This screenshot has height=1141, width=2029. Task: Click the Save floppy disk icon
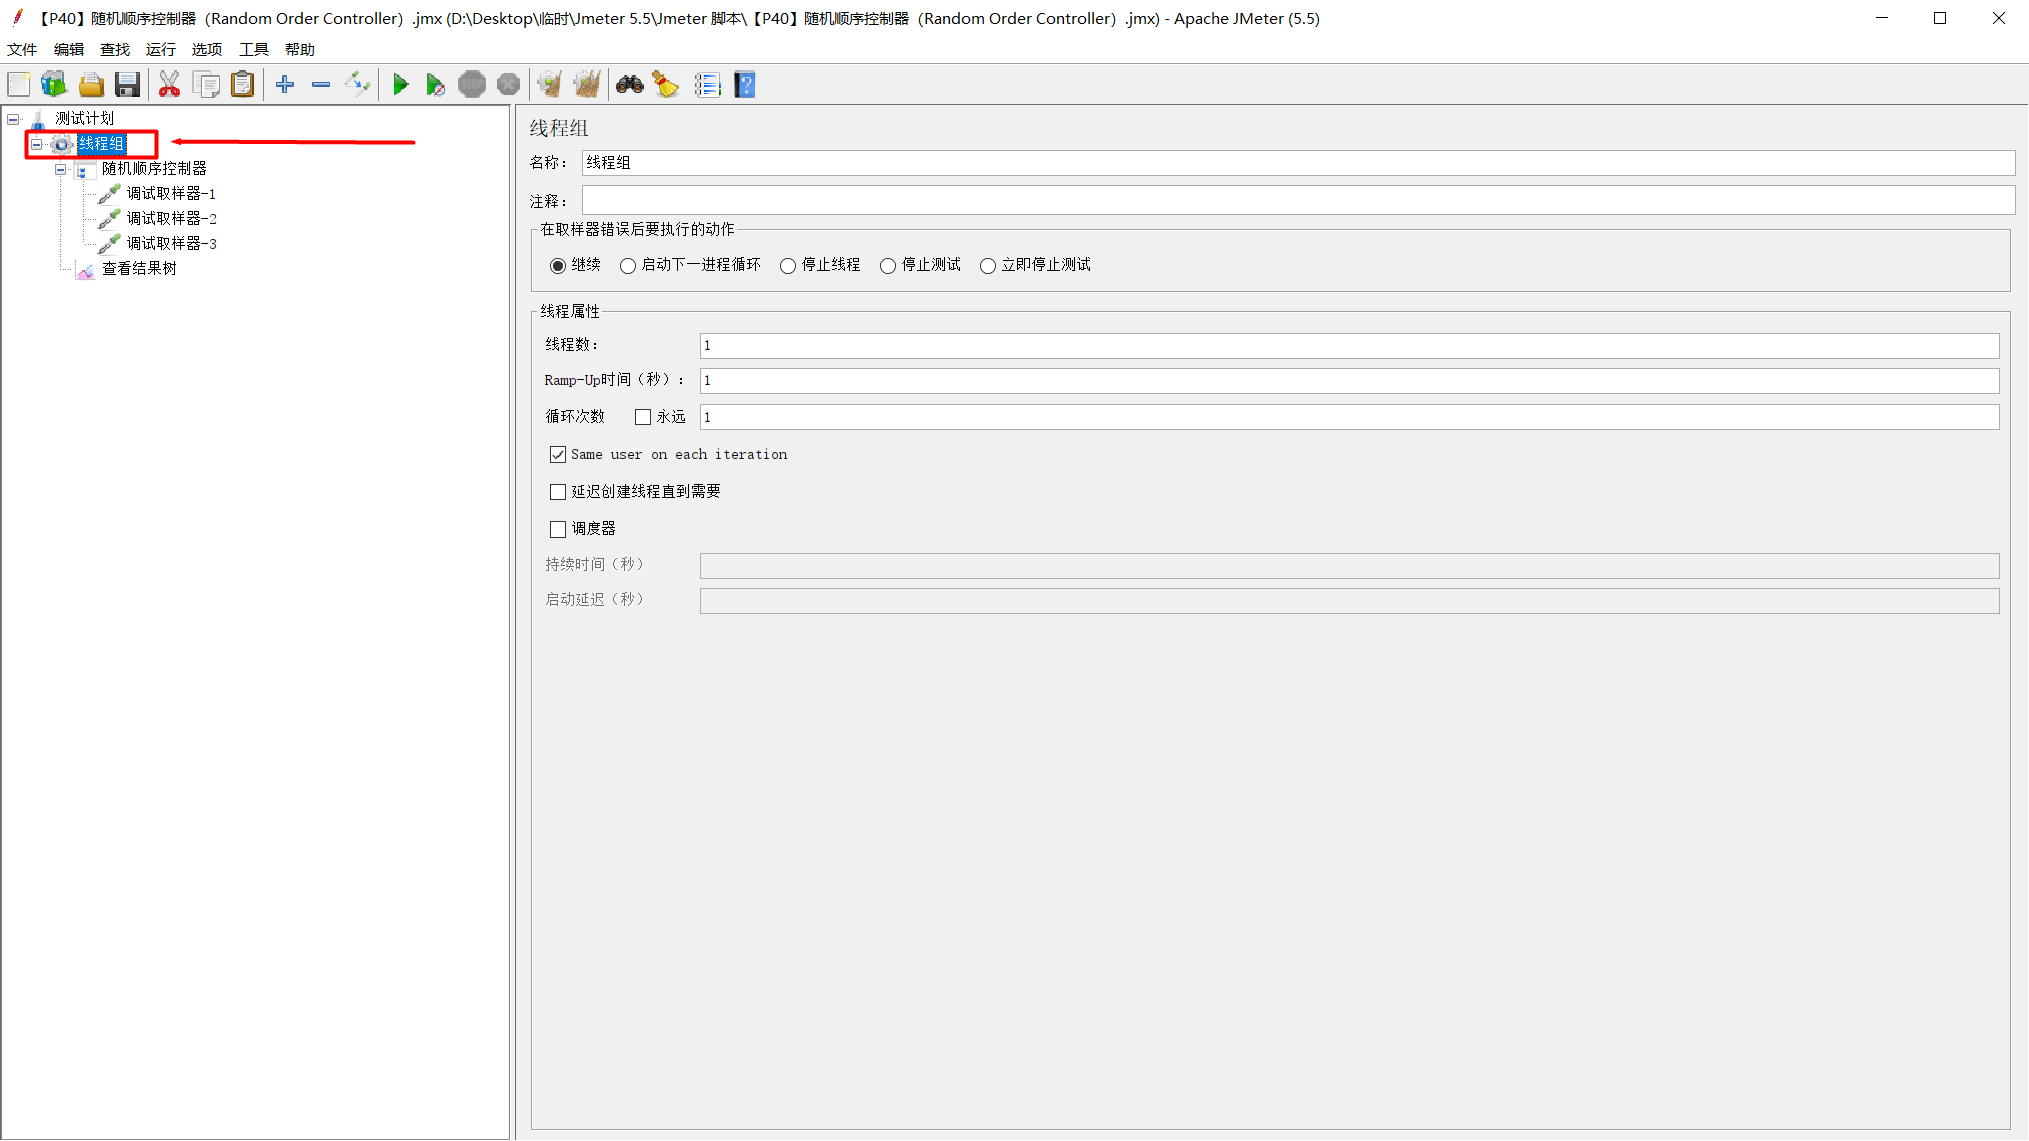pos(127,85)
